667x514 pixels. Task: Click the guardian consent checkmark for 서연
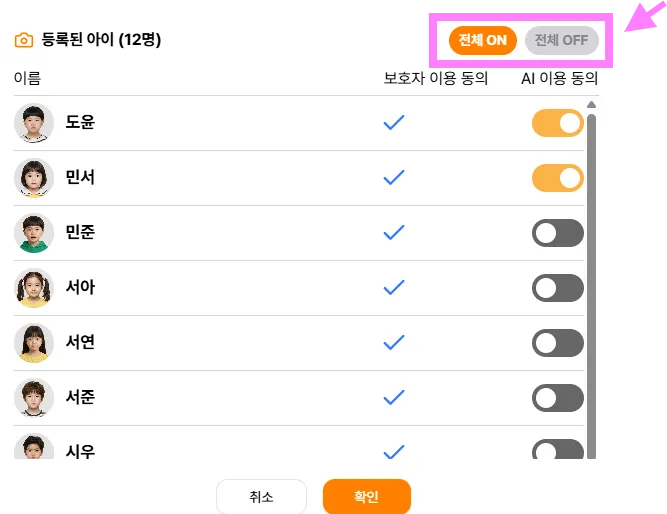pyautogui.click(x=394, y=343)
